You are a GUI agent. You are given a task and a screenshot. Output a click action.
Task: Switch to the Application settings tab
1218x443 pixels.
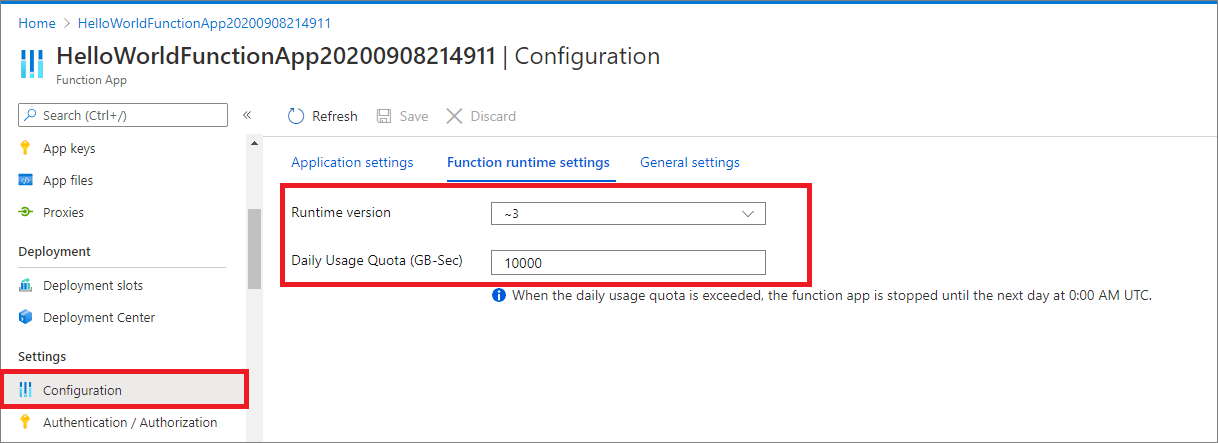[352, 162]
